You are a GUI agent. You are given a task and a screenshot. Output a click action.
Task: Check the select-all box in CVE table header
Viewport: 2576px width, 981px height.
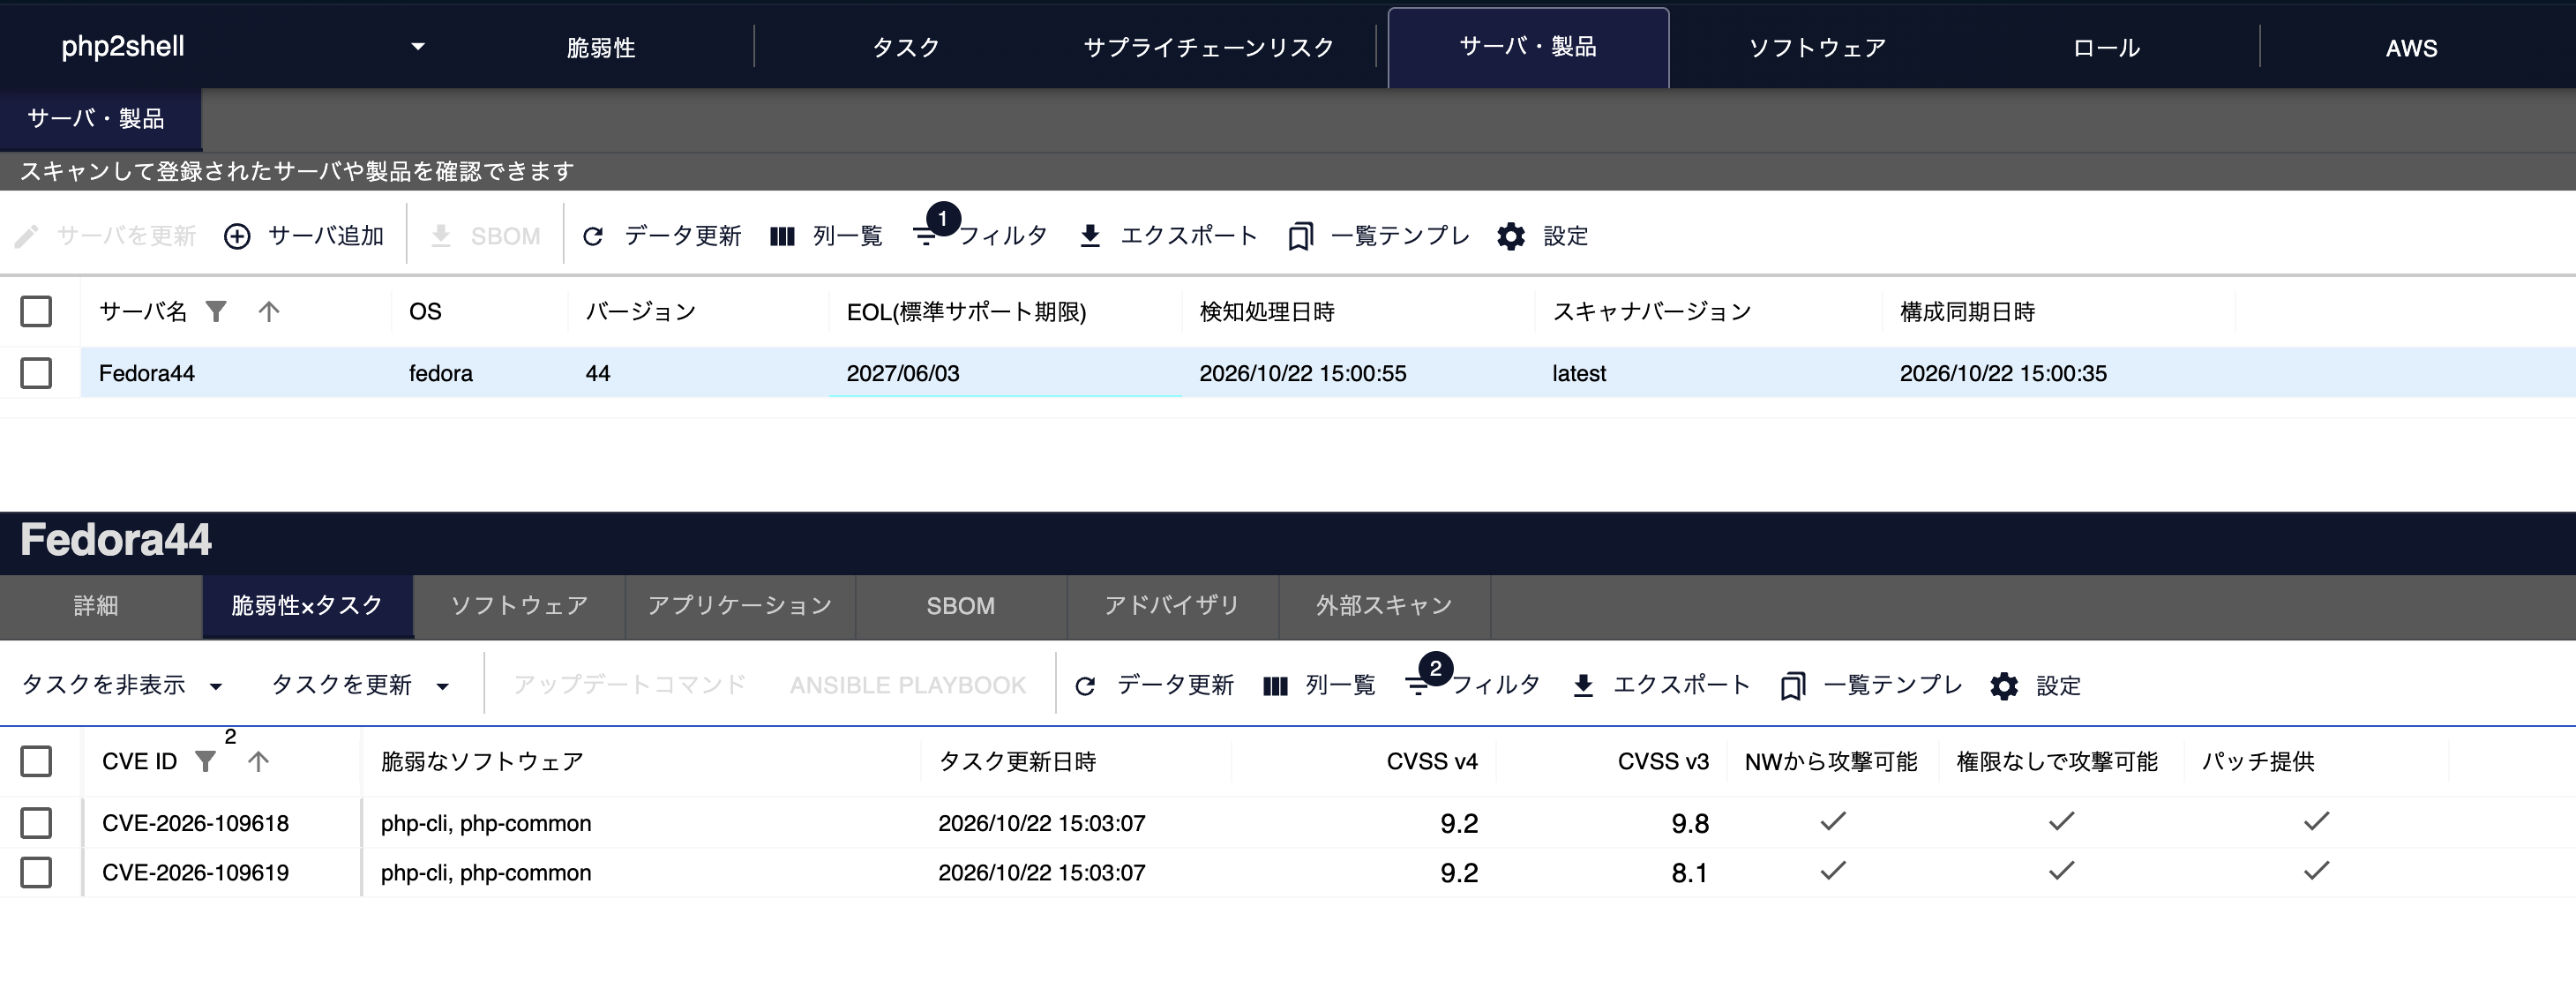coord(36,761)
